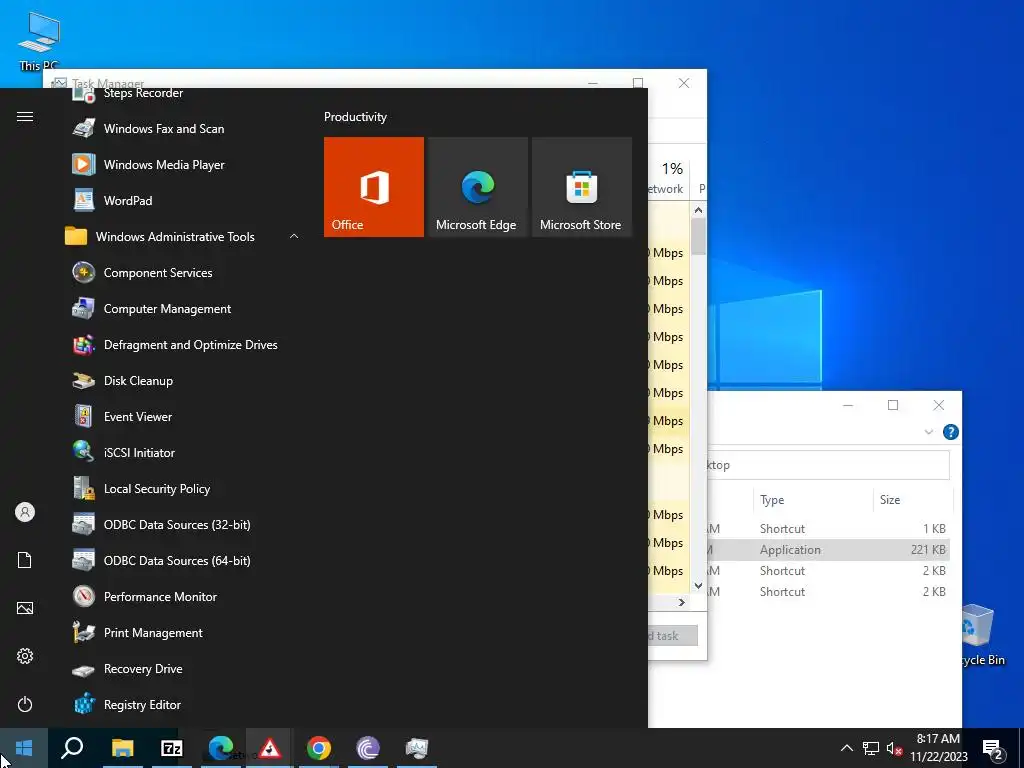
Task: Sort by the Type column header
Action: pyautogui.click(x=812, y=500)
